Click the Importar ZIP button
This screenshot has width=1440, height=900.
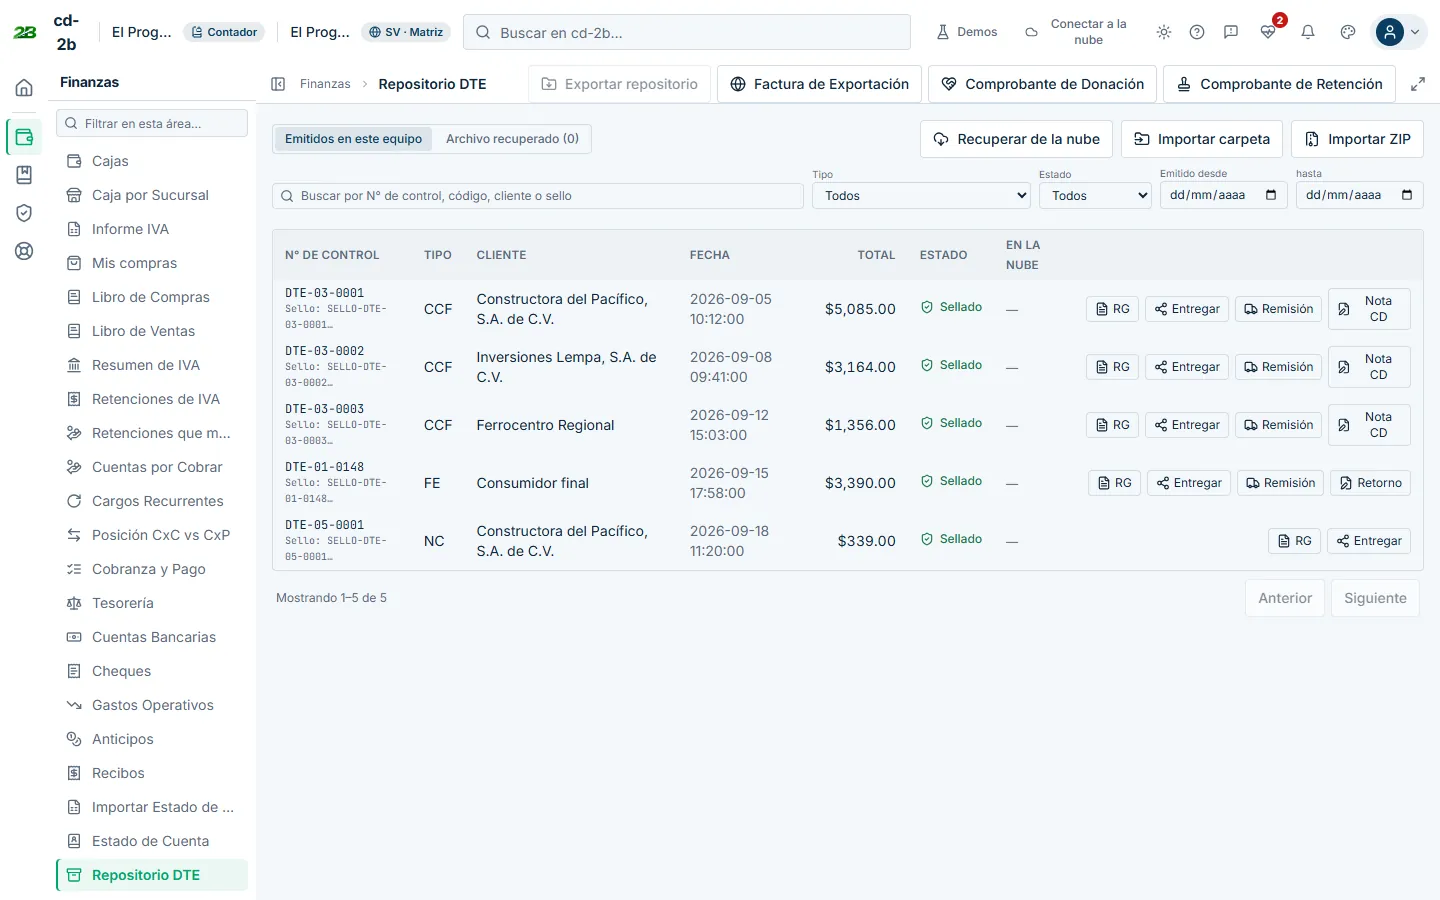click(x=1357, y=139)
